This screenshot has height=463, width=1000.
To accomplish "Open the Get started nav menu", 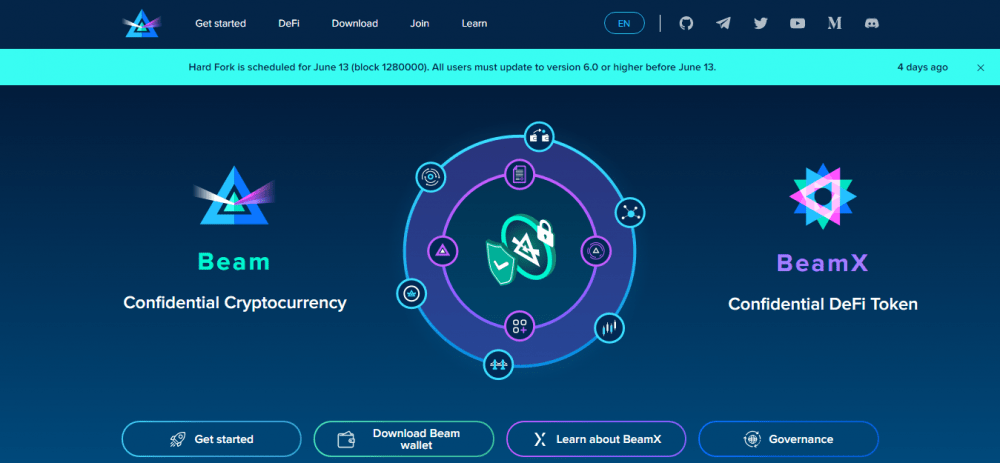I will pyautogui.click(x=221, y=24).
